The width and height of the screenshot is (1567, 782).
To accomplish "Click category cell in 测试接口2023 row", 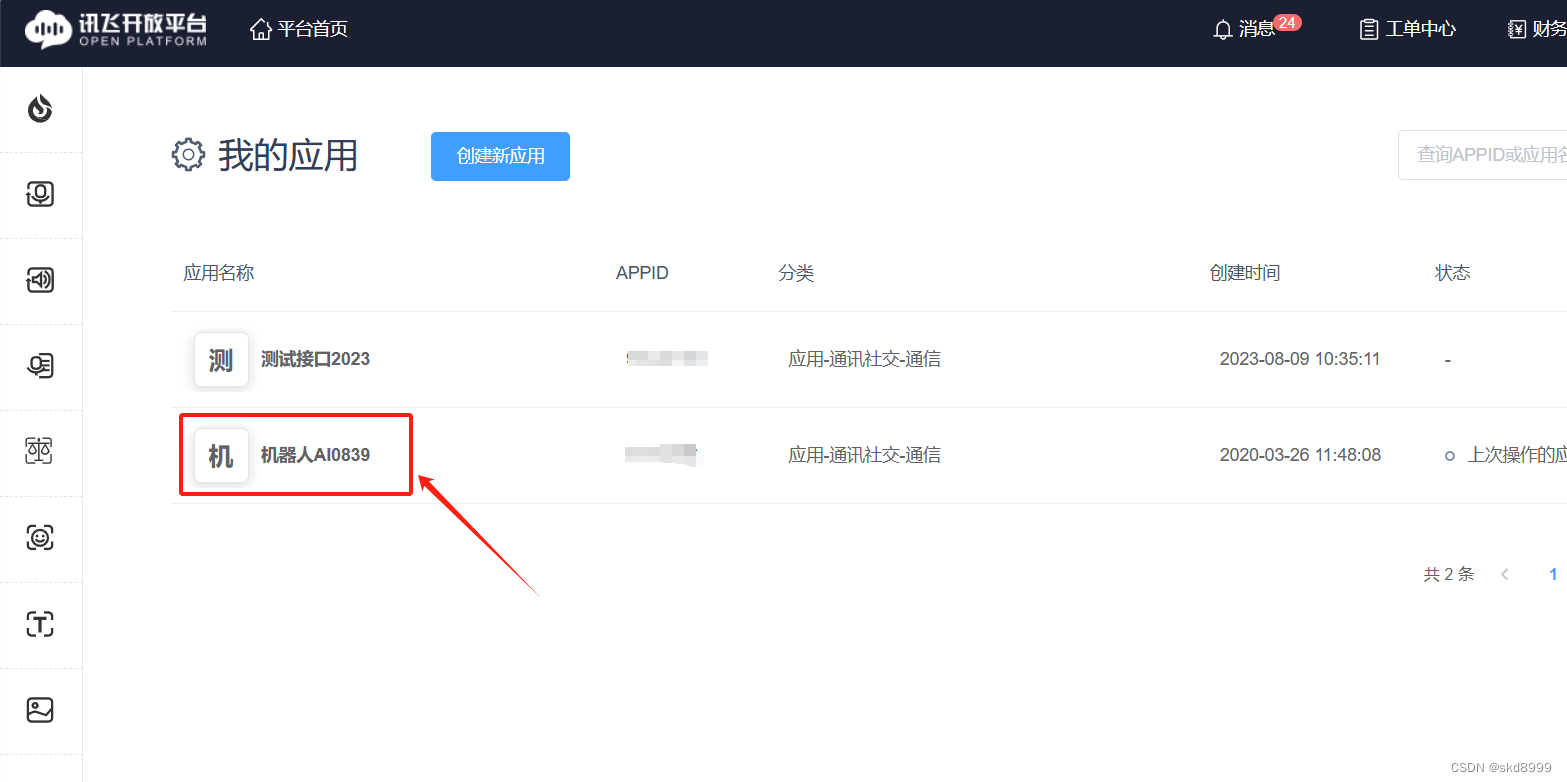I will click(x=864, y=359).
